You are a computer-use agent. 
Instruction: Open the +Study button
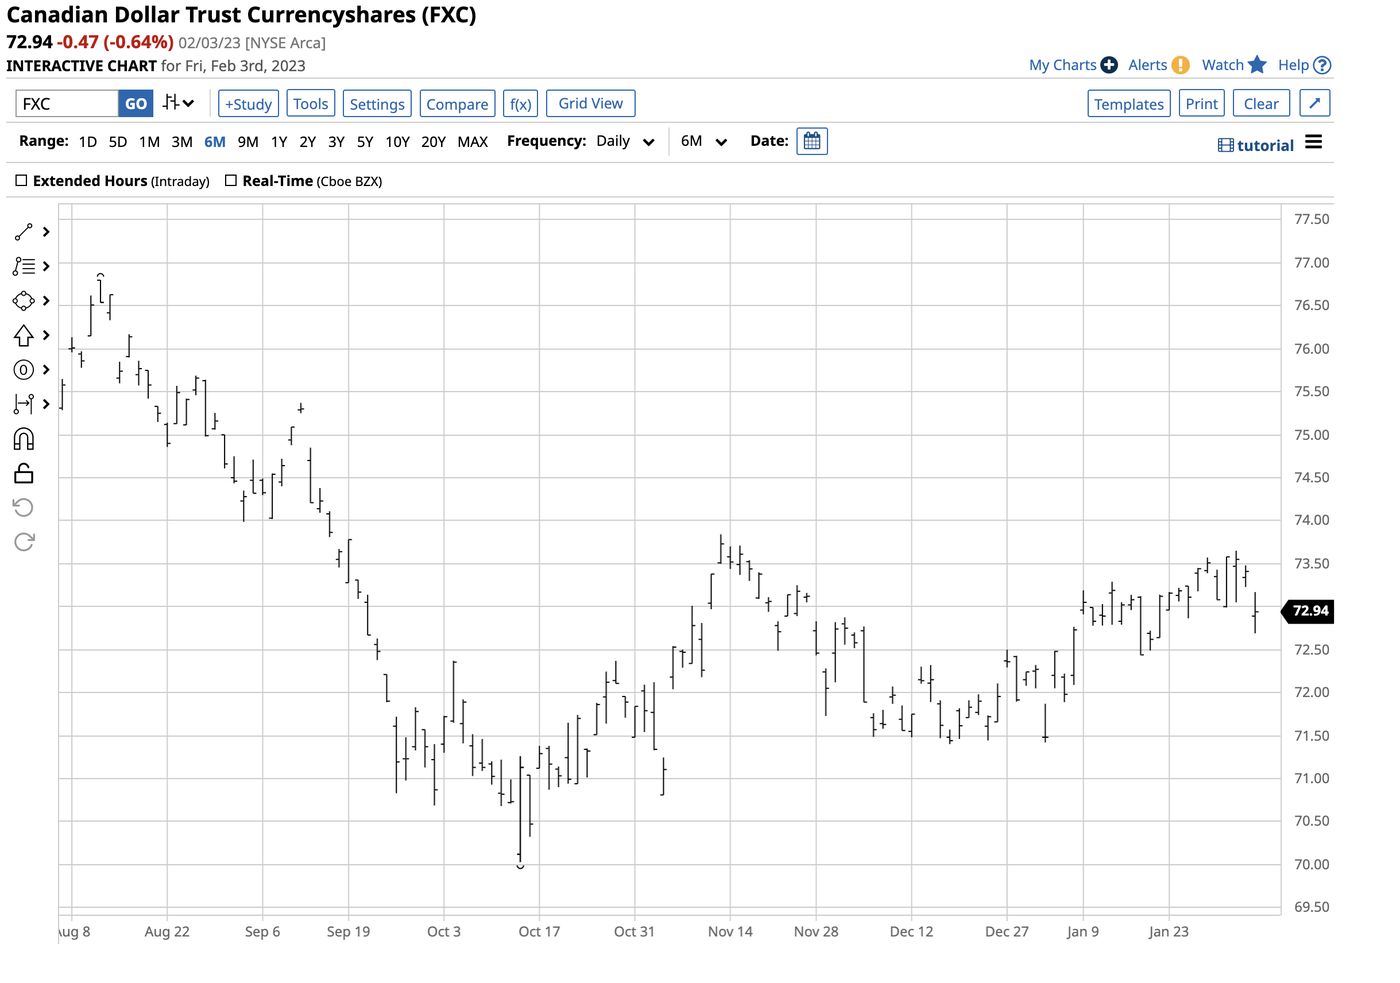[x=248, y=104]
